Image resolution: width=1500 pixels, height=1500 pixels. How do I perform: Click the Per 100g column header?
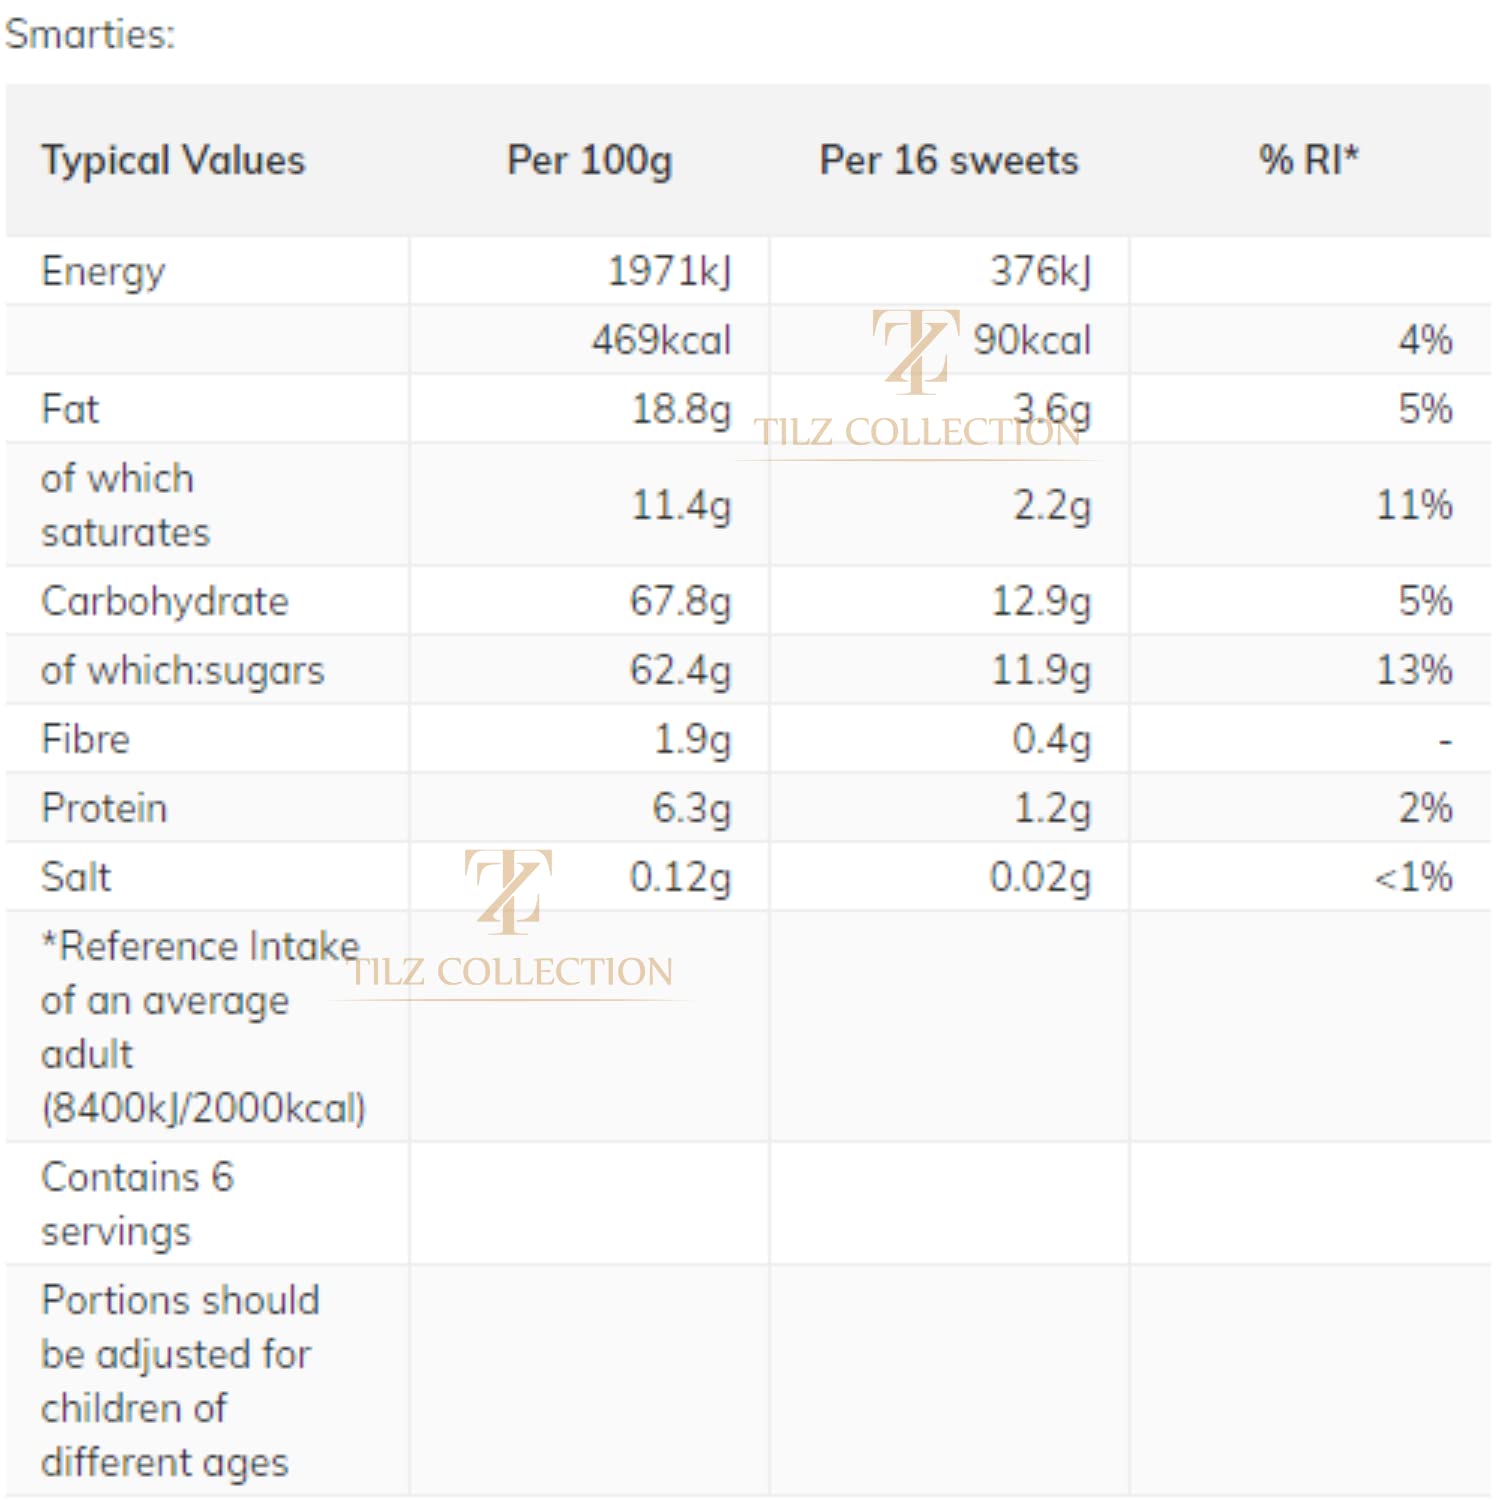point(589,161)
